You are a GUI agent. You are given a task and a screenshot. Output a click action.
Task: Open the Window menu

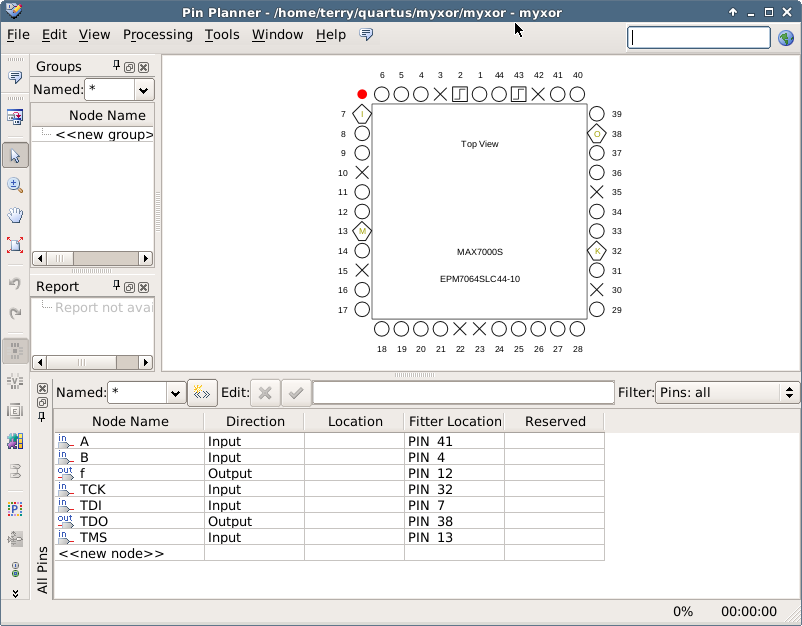pos(278,35)
